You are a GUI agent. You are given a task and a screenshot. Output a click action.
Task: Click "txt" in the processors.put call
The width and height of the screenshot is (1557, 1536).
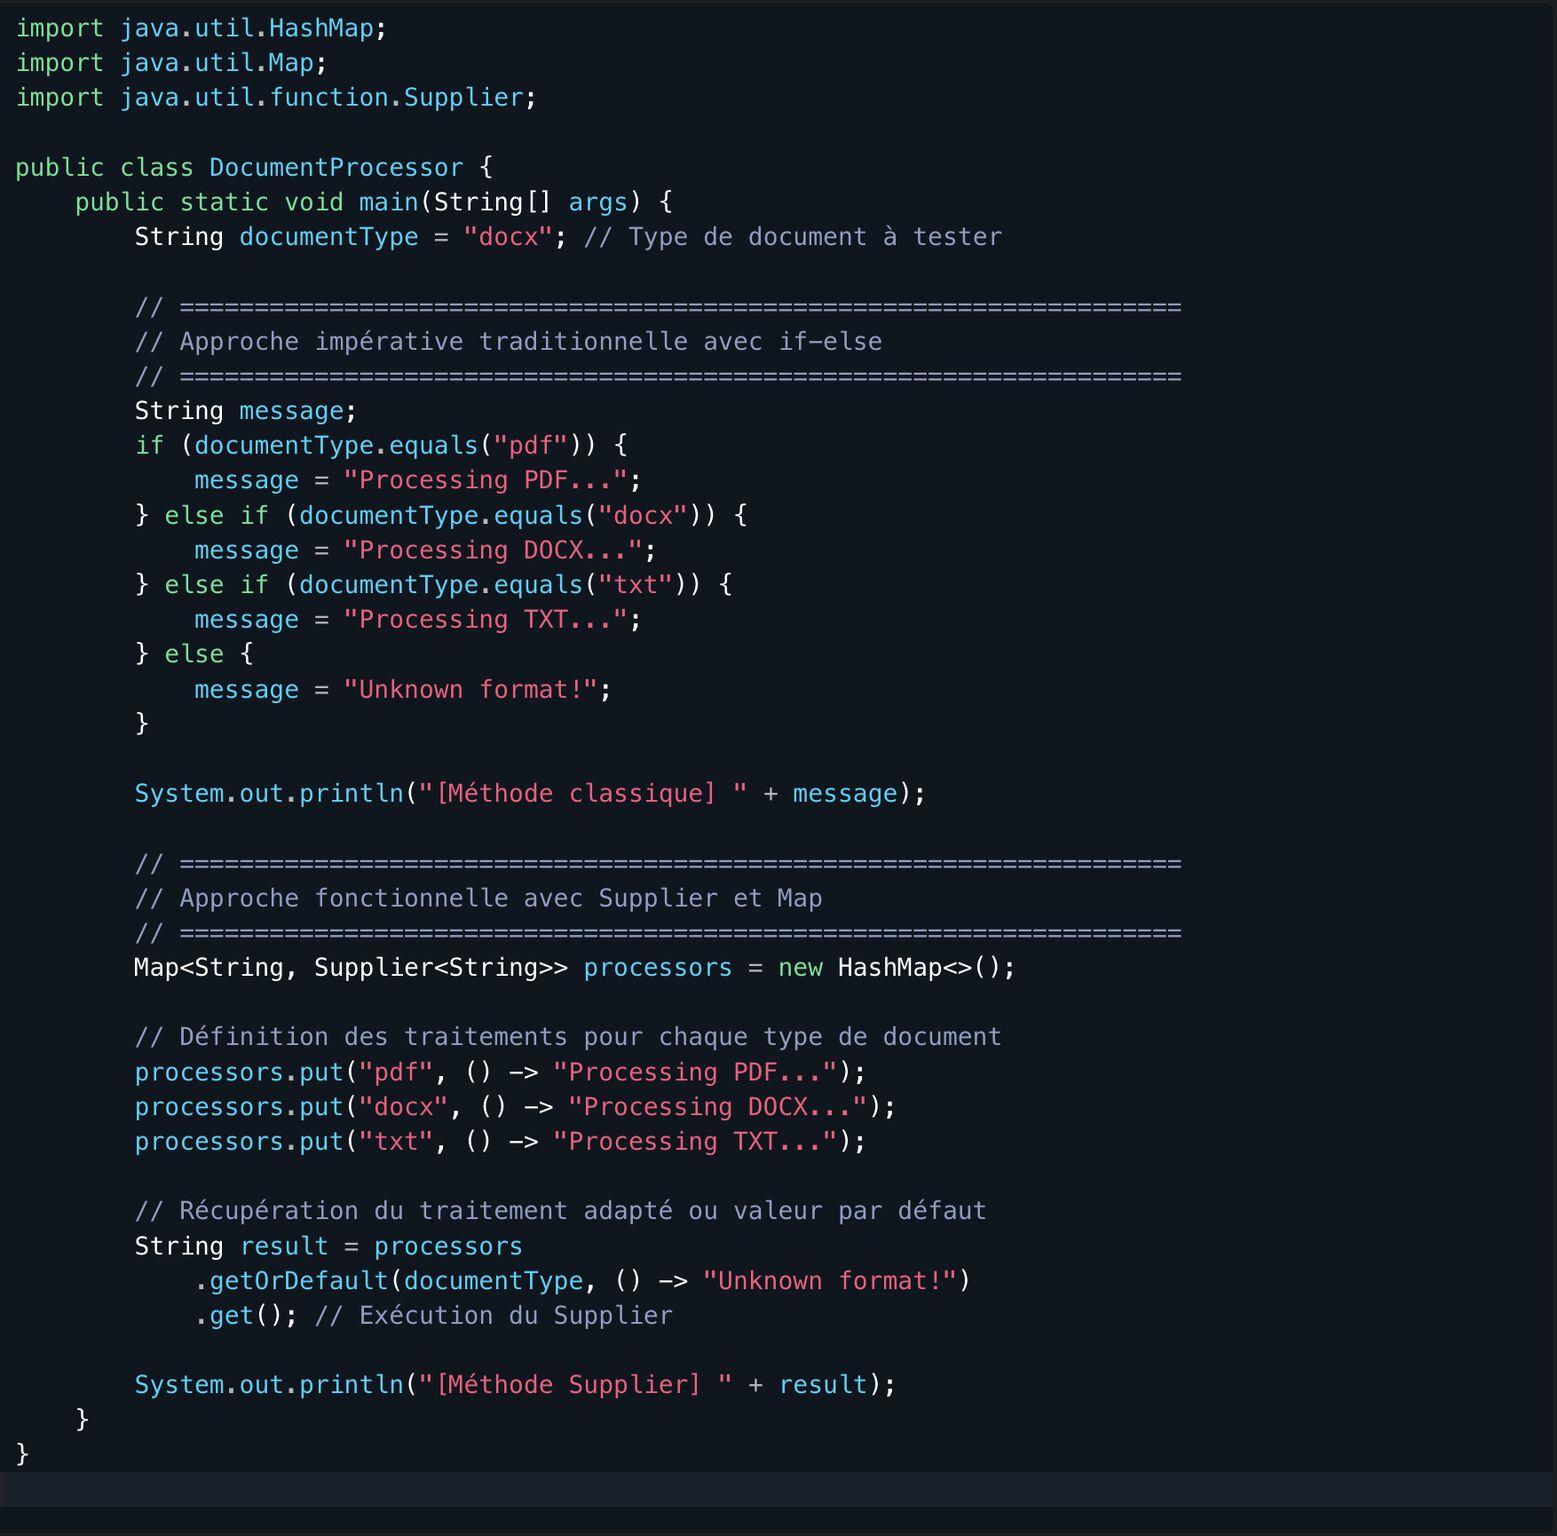coord(396,1141)
